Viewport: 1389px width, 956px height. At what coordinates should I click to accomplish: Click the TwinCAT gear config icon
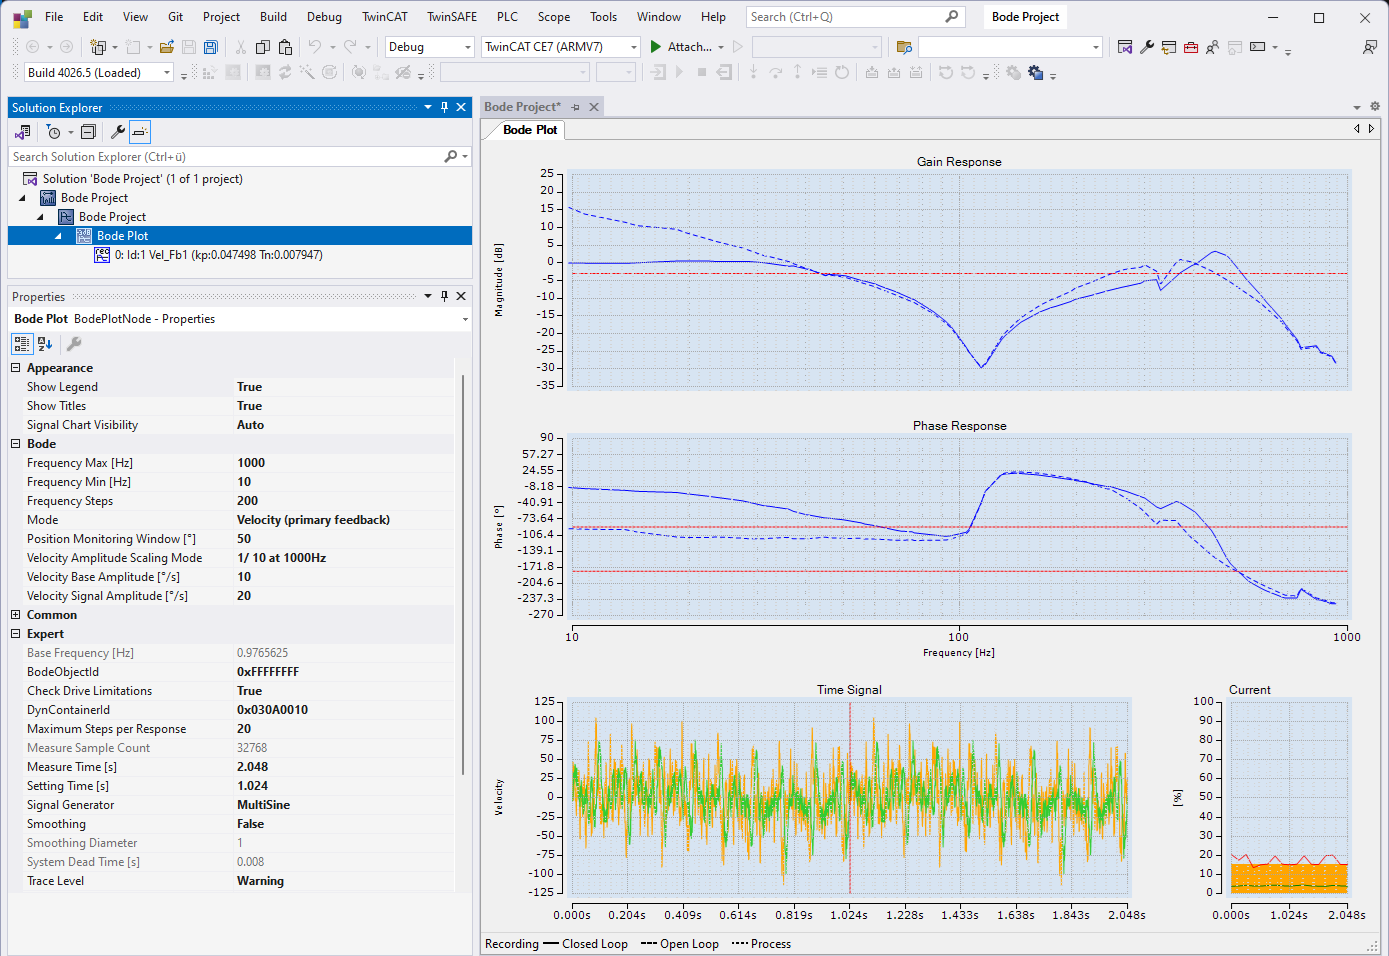(1035, 73)
